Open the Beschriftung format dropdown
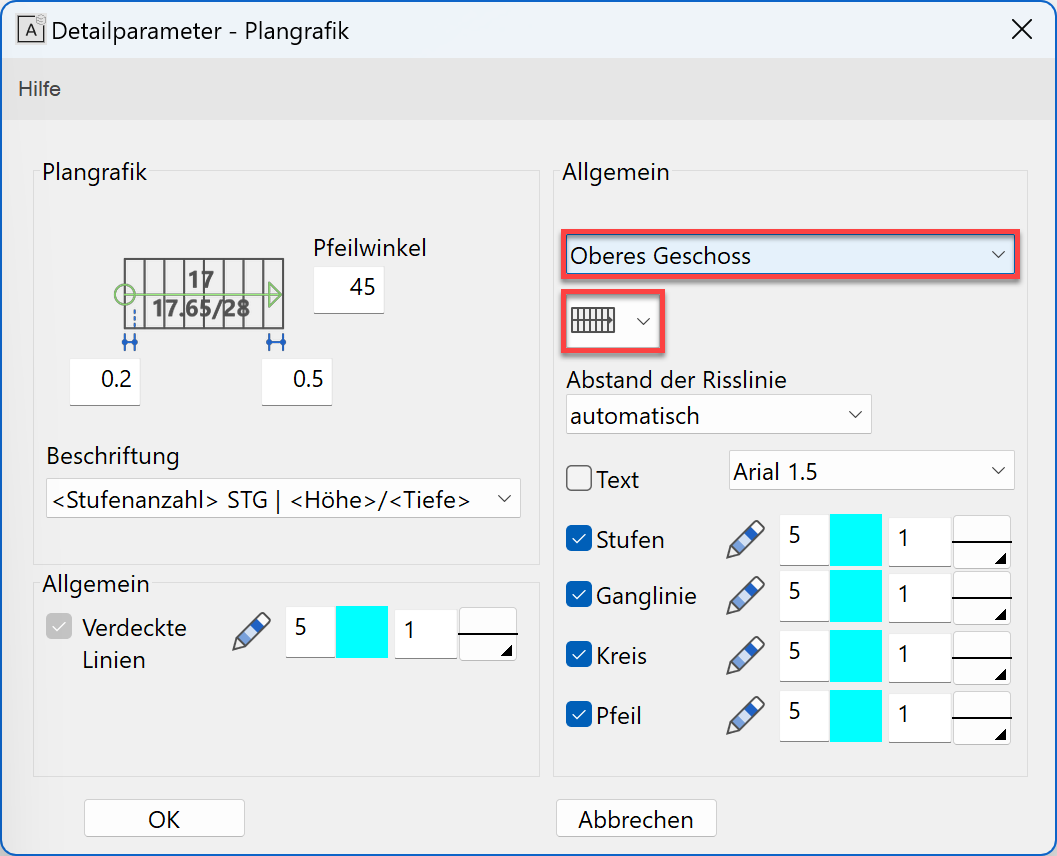Viewport: 1057px width, 856px height. (x=283, y=499)
